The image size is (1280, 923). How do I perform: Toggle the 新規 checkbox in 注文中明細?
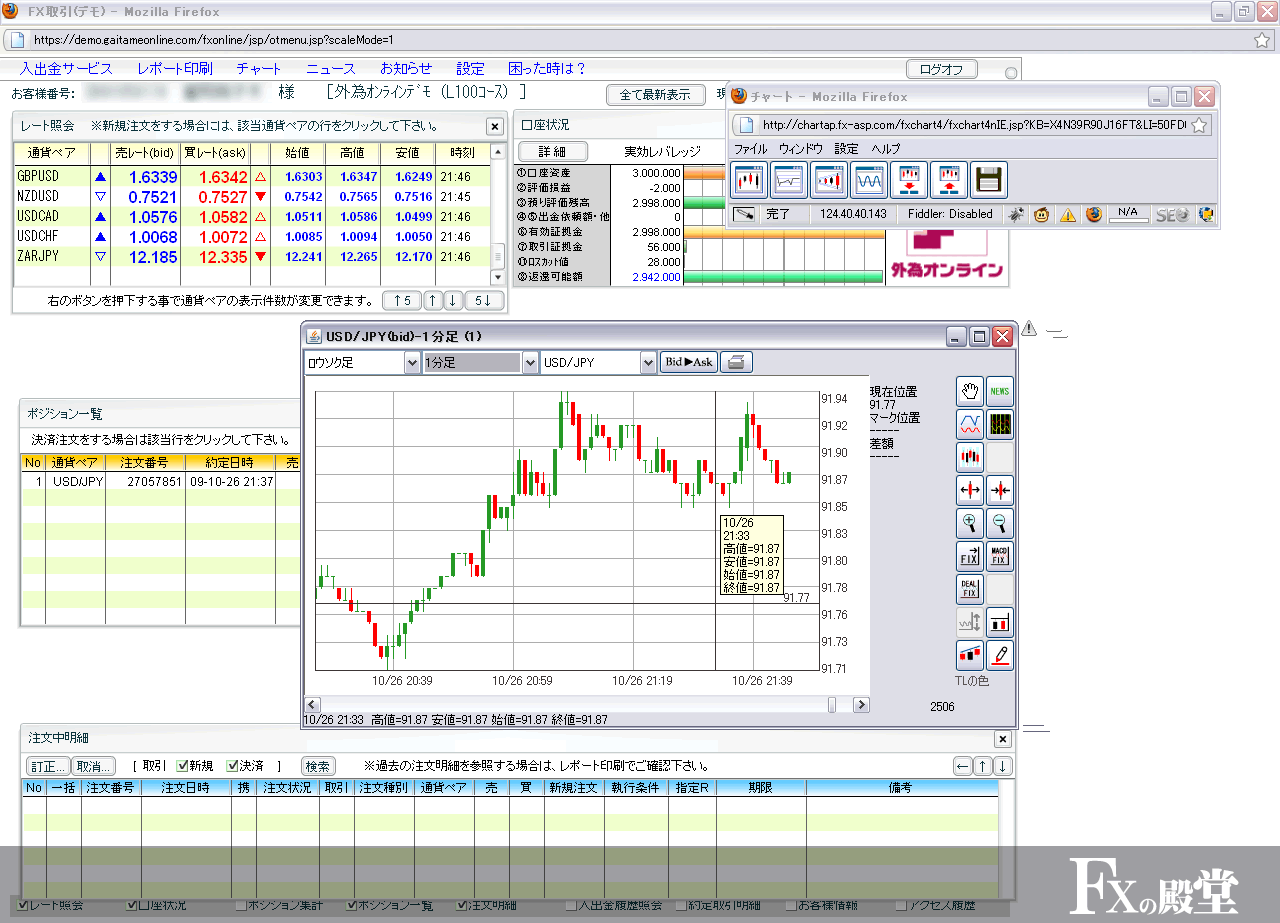click(183, 766)
